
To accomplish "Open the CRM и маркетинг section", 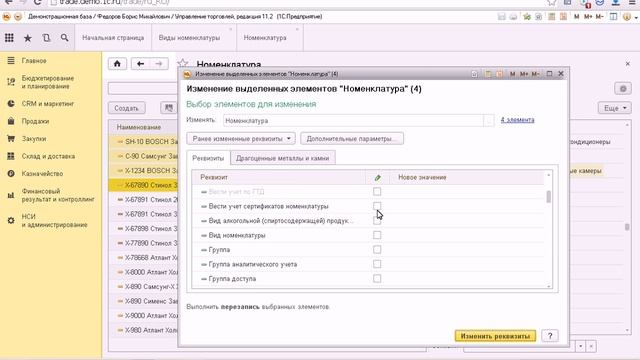I will tap(48, 104).
